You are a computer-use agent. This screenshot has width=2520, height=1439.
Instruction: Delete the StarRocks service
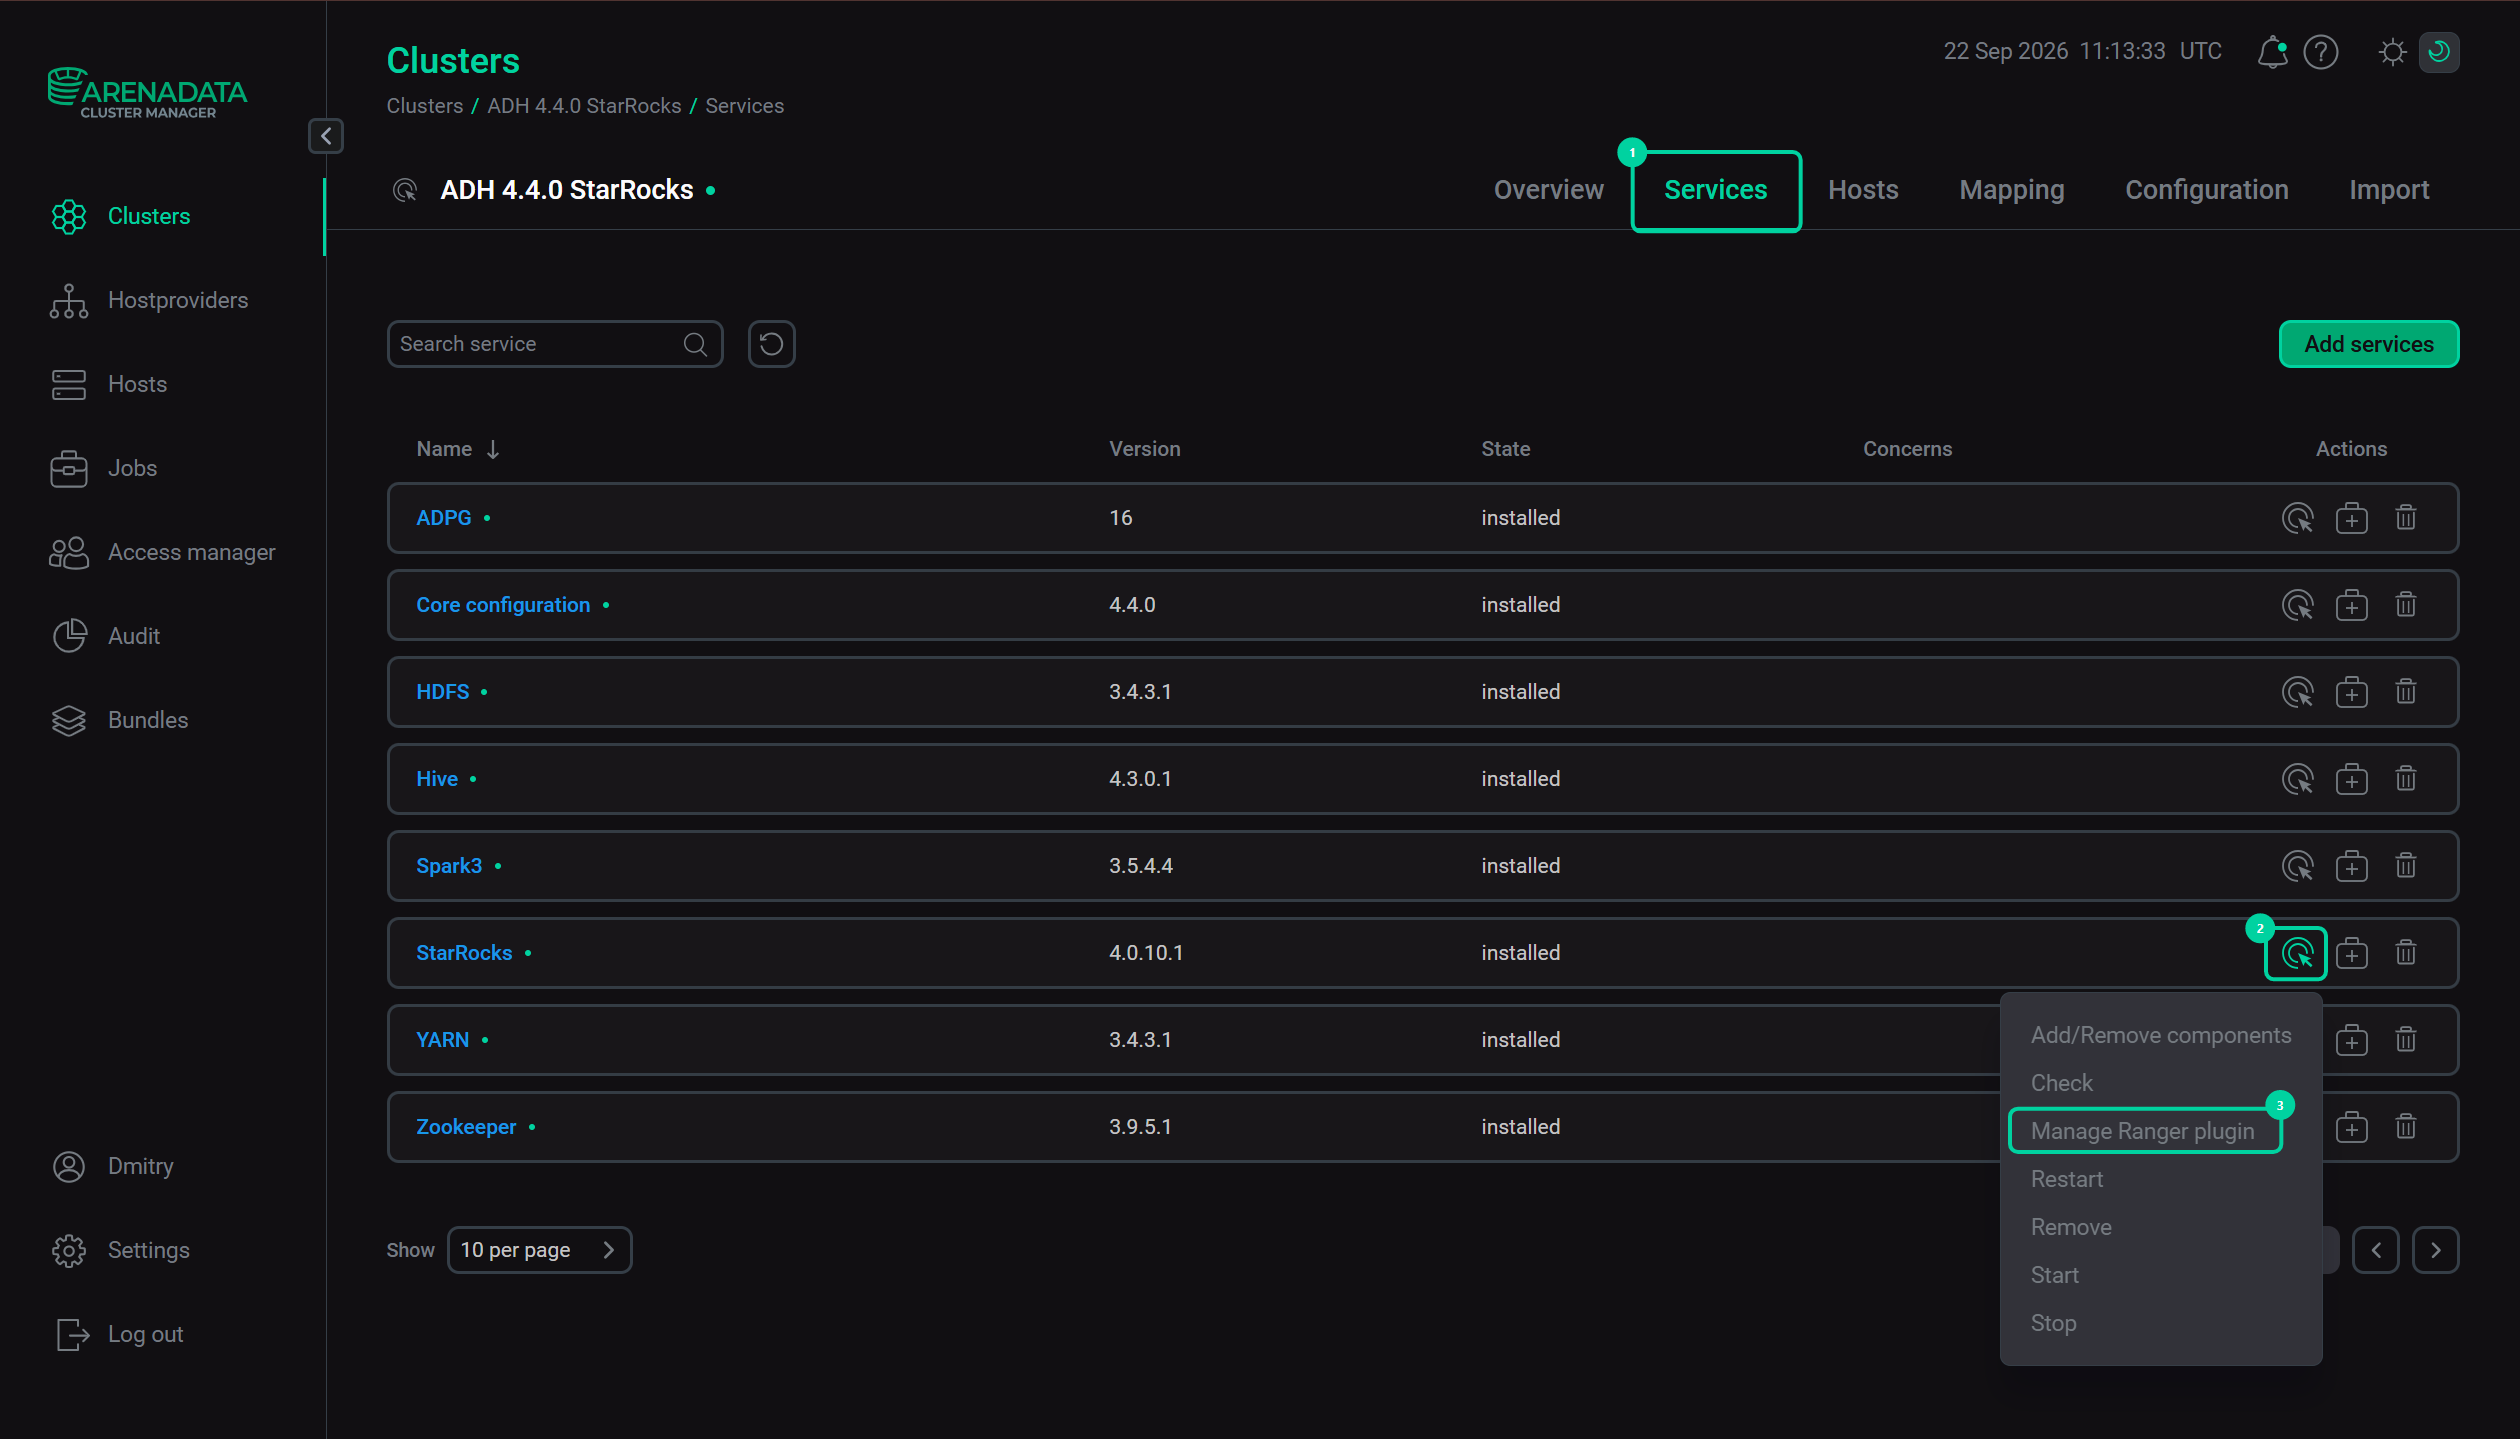2405,953
